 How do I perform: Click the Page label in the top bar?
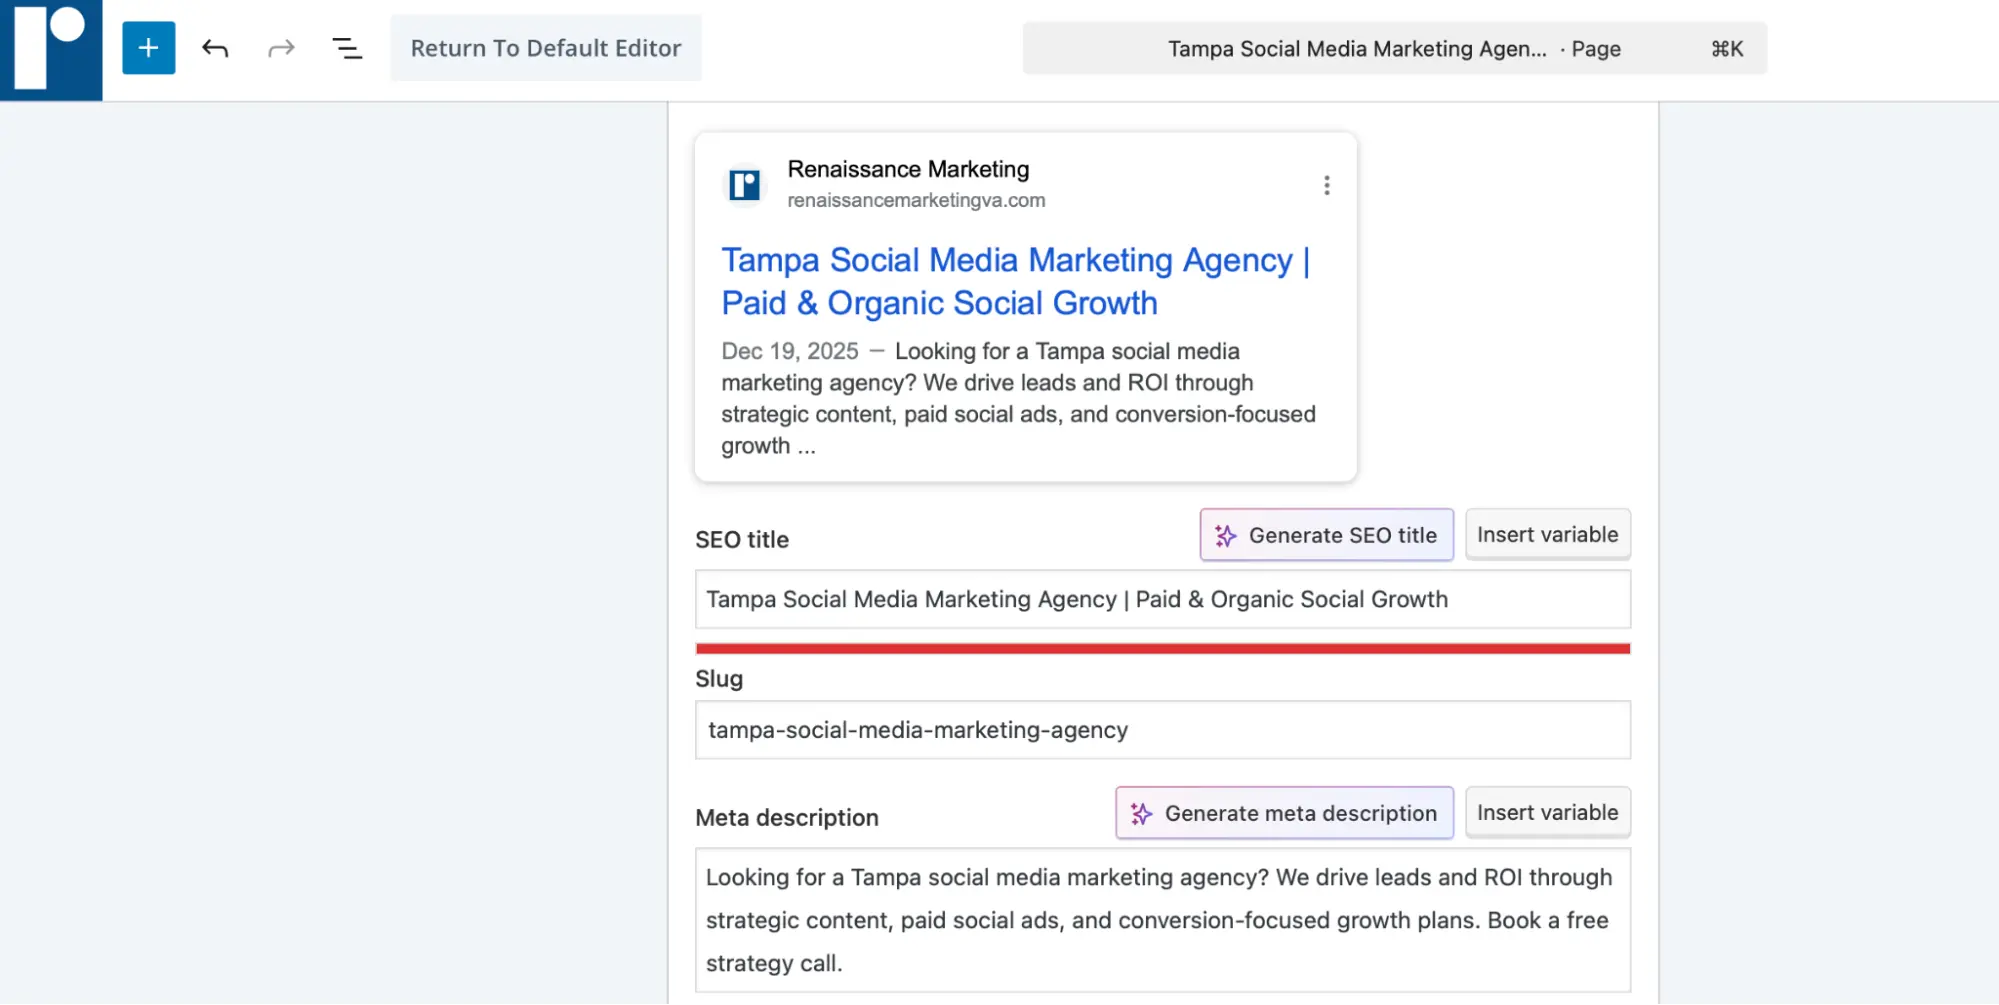(x=1595, y=47)
